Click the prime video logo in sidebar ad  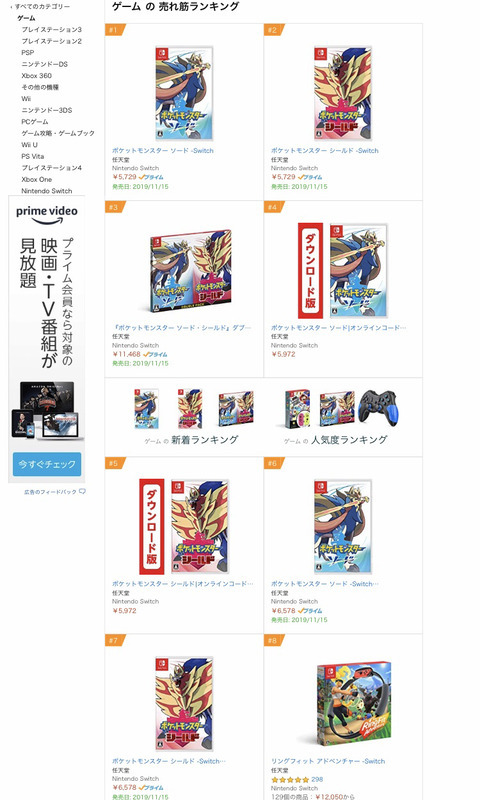pos(46,214)
